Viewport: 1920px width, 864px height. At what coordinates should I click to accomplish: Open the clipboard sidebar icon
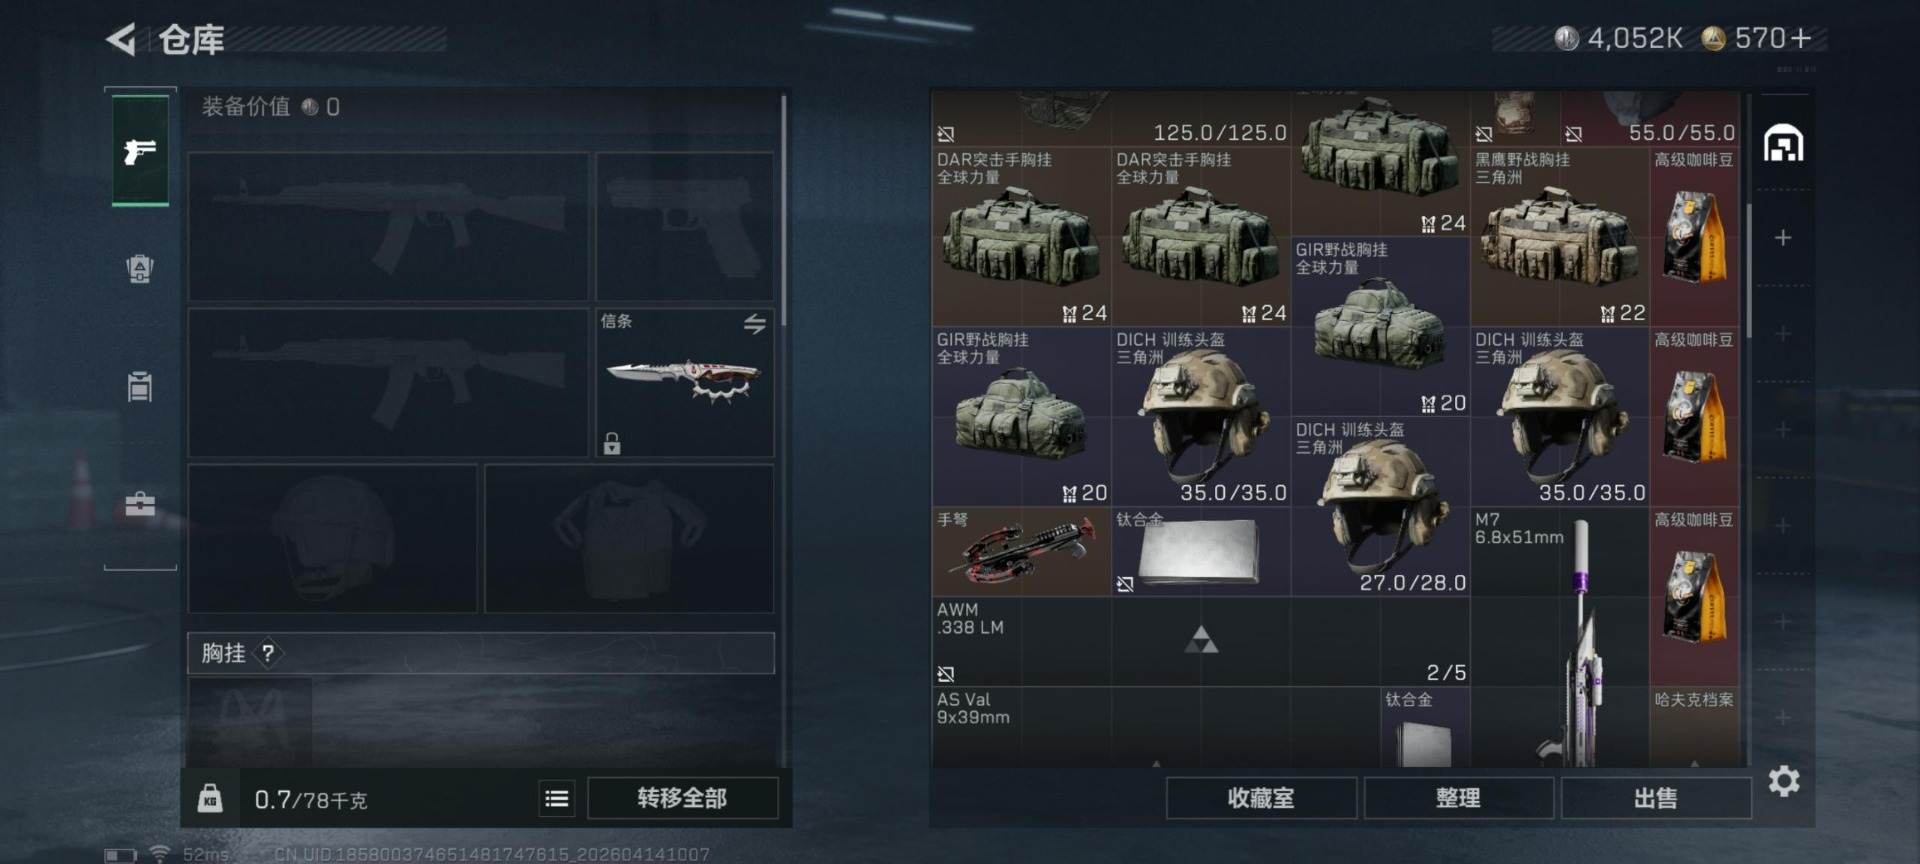(140, 385)
